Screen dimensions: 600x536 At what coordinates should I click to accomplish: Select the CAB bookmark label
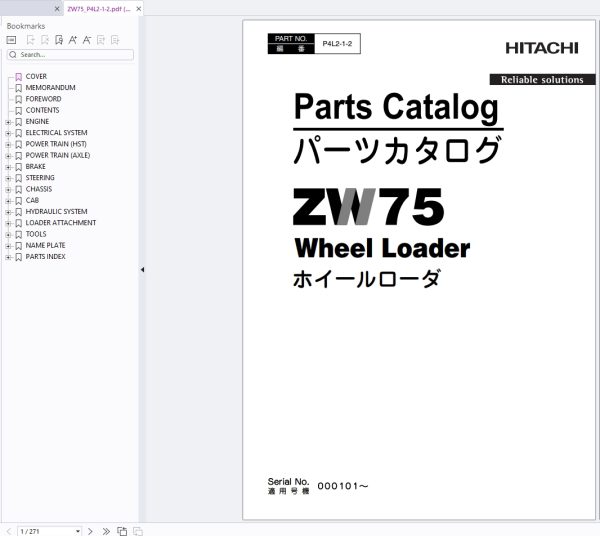click(32, 200)
